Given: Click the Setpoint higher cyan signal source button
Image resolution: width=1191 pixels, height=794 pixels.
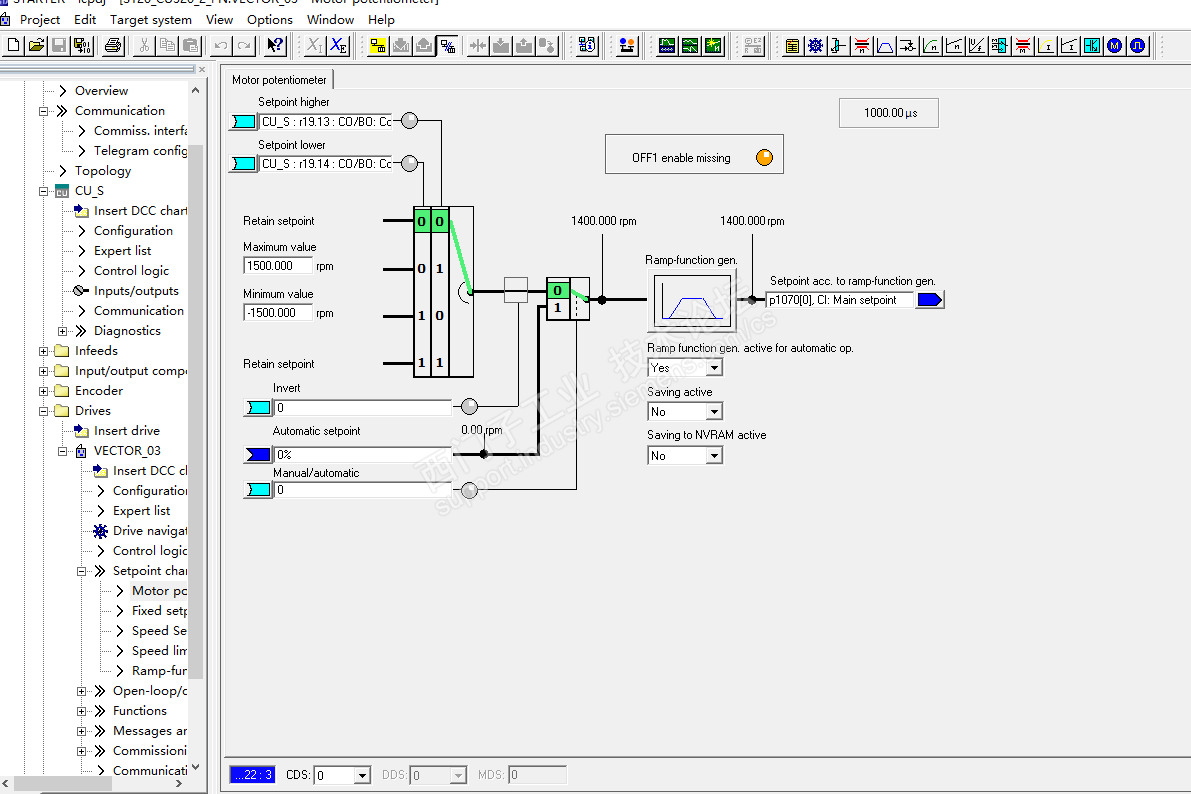Looking at the screenshot, I should pyautogui.click(x=243, y=121).
